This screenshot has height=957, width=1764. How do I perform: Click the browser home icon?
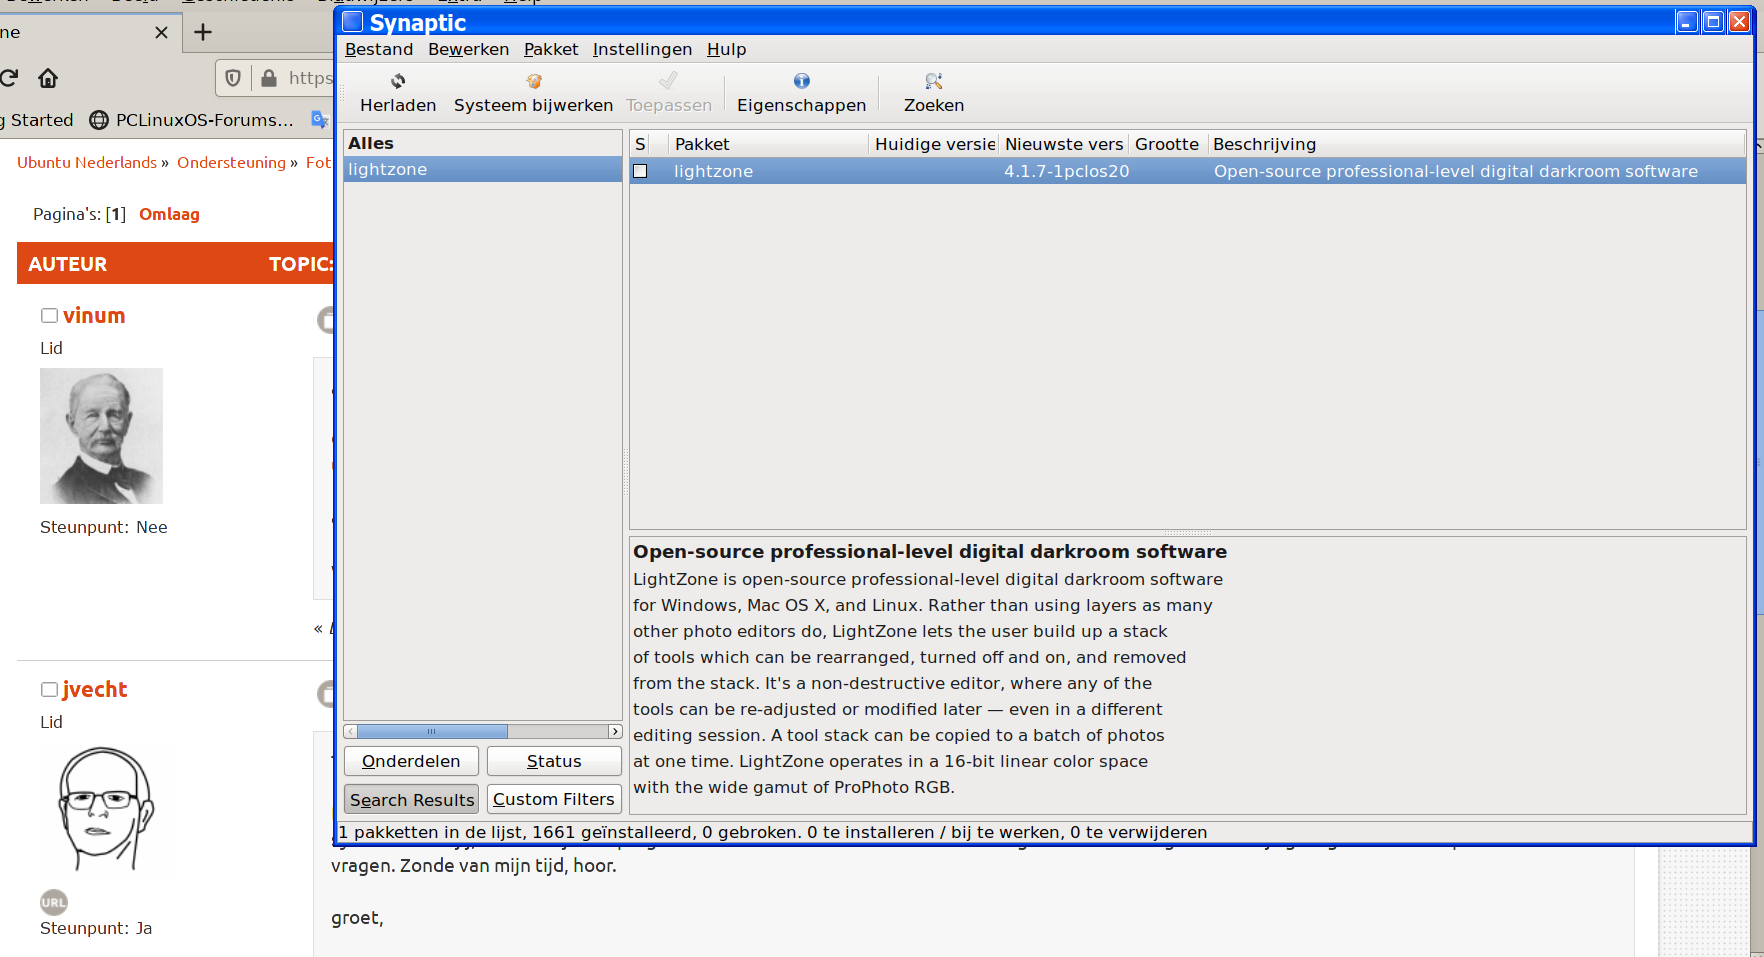48,78
